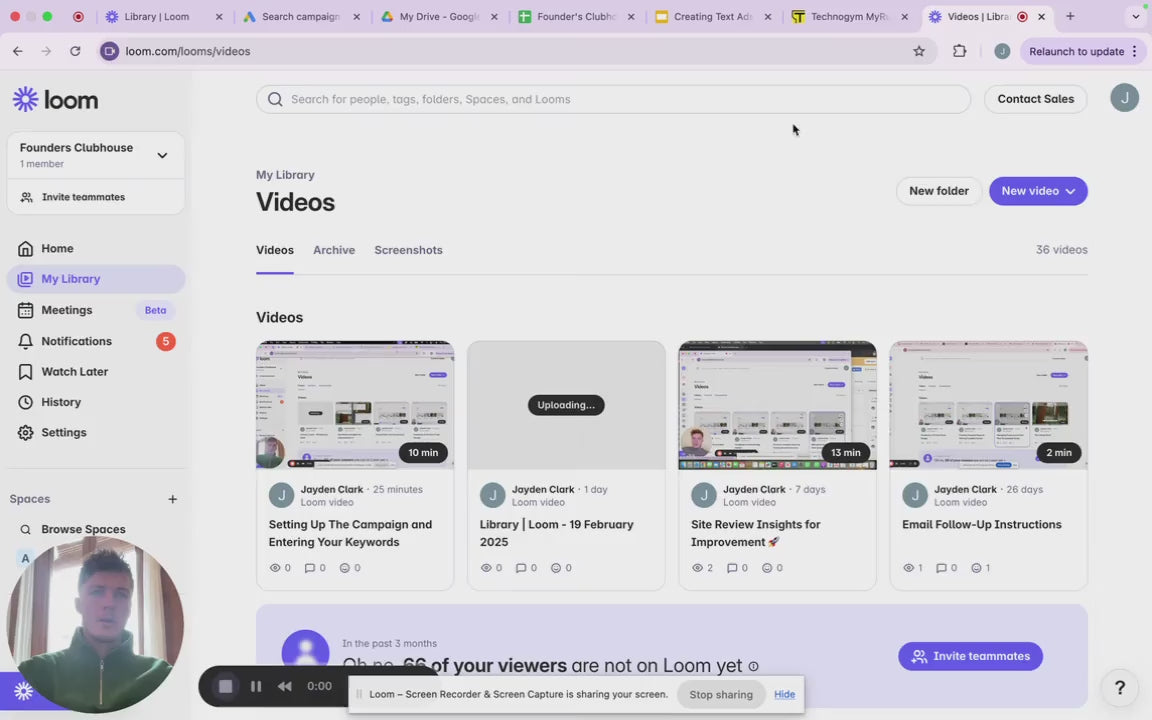Image resolution: width=1152 pixels, height=720 pixels.
Task: Bookmark this page with the star icon
Action: 919,51
